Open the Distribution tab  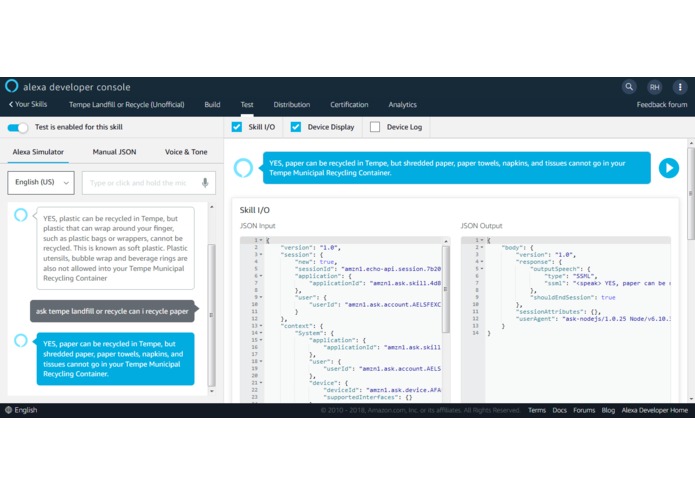point(292,105)
